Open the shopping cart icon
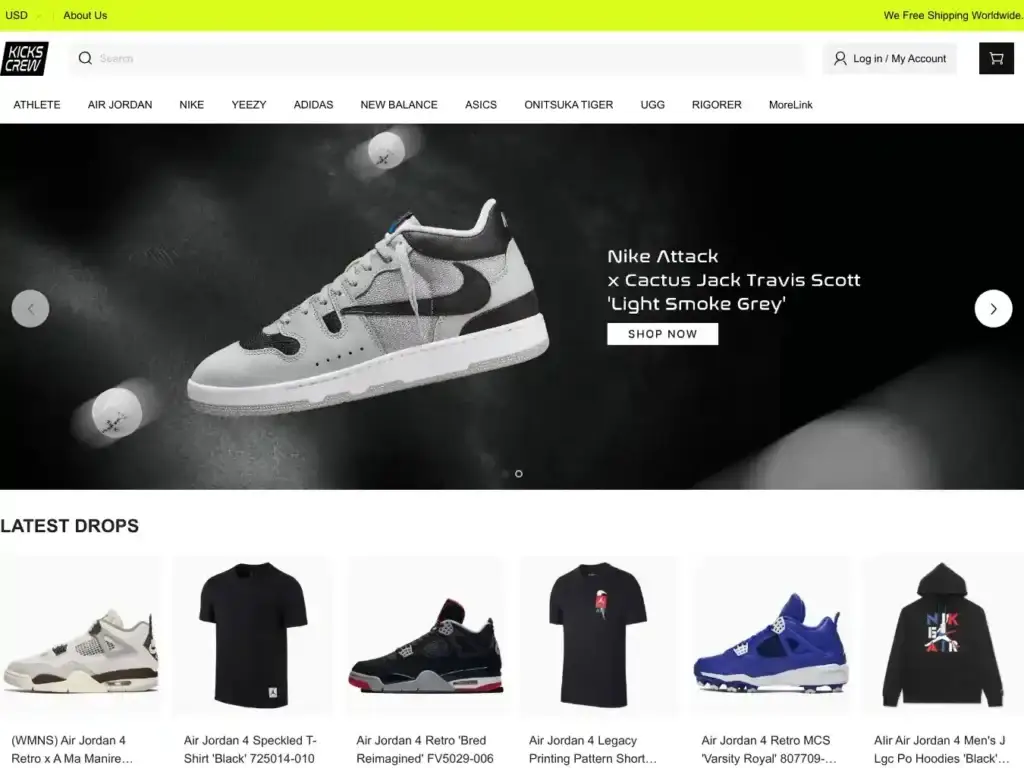This screenshot has width=1024, height=768. [996, 59]
